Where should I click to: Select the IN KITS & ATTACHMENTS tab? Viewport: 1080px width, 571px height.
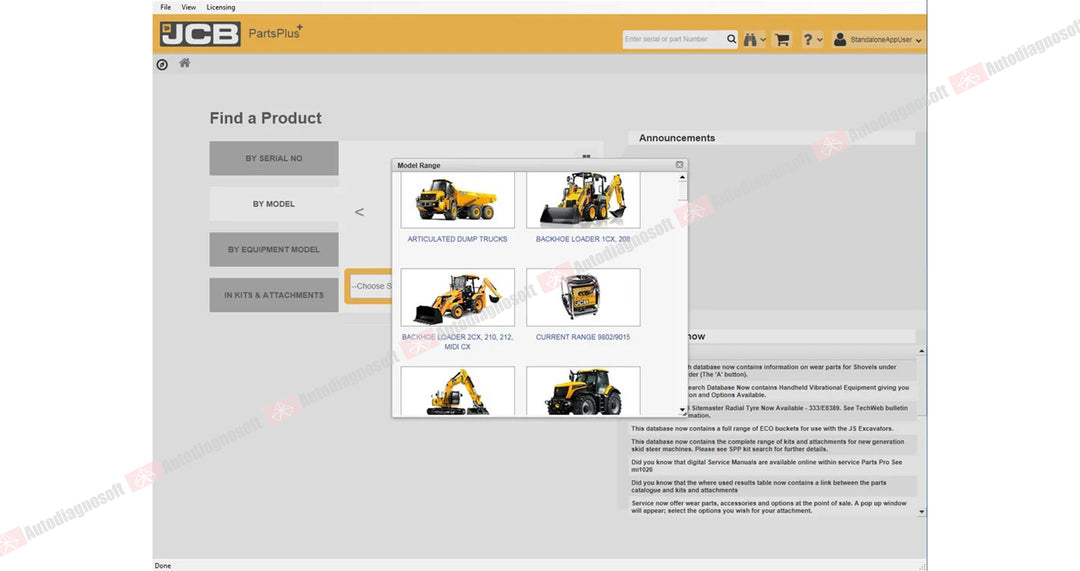(x=273, y=295)
